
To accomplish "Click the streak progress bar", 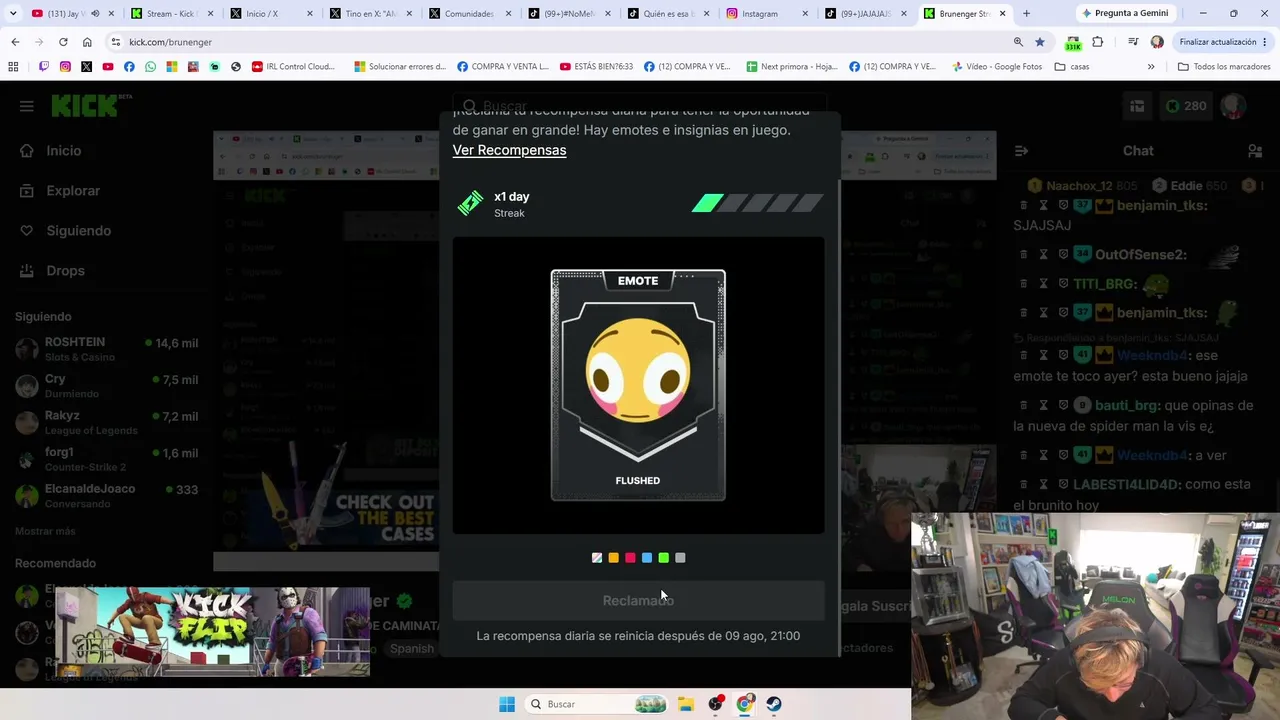I will tap(757, 204).
